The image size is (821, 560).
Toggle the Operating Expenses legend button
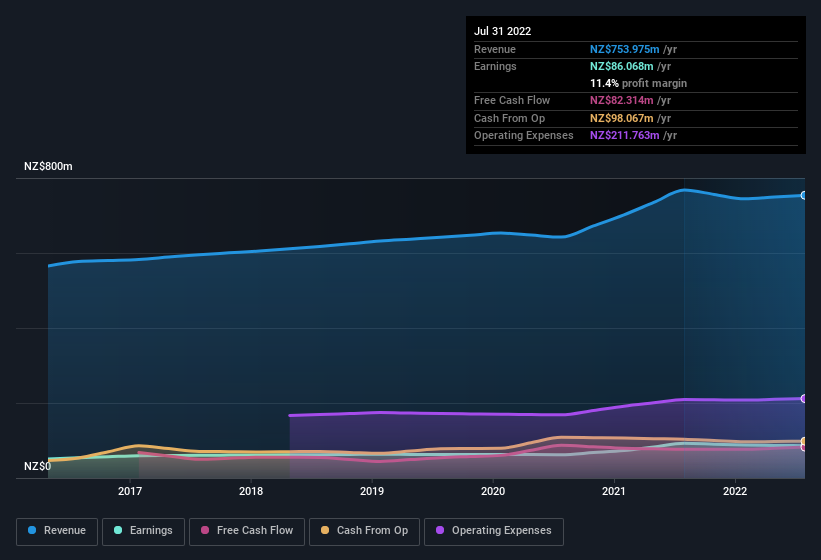[494, 531]
